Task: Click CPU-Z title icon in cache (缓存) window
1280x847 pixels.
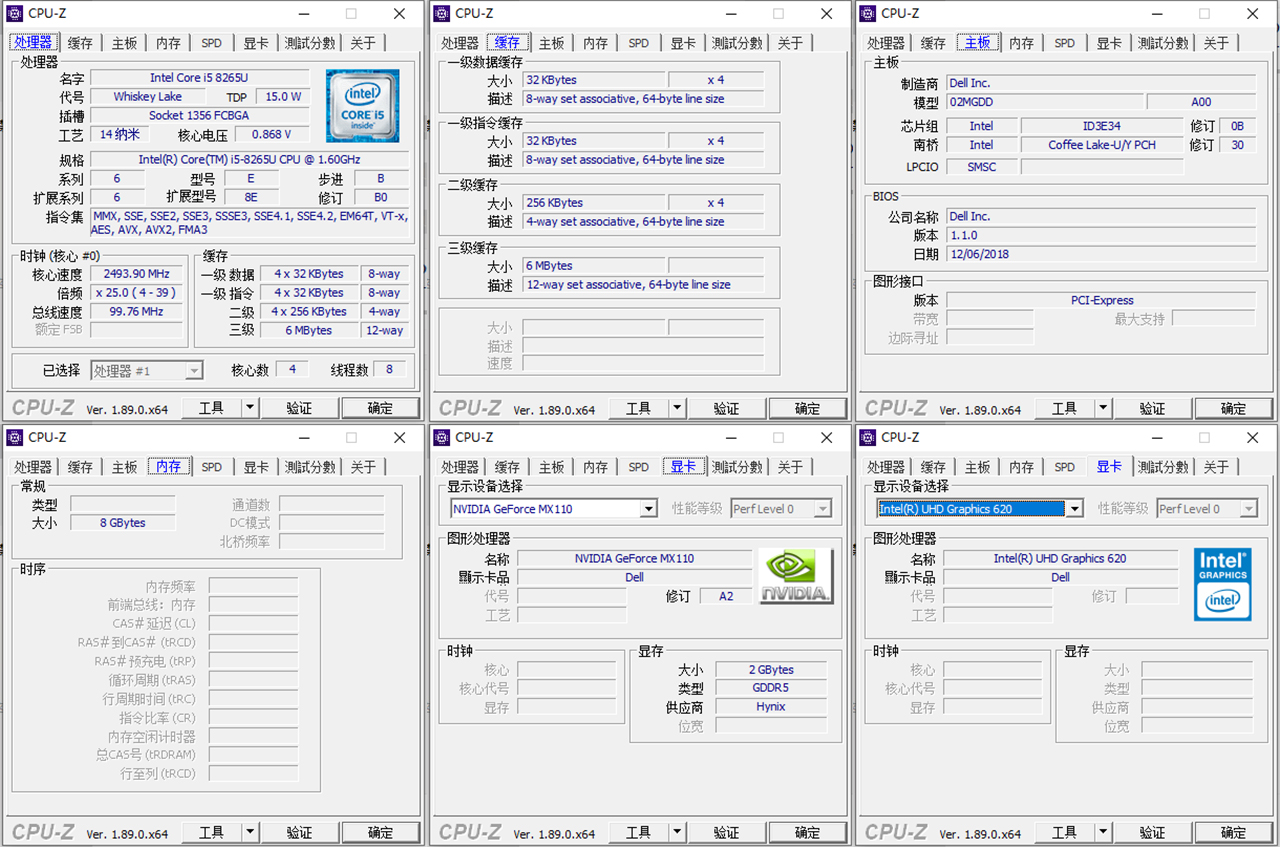Action: click(442, 13)
